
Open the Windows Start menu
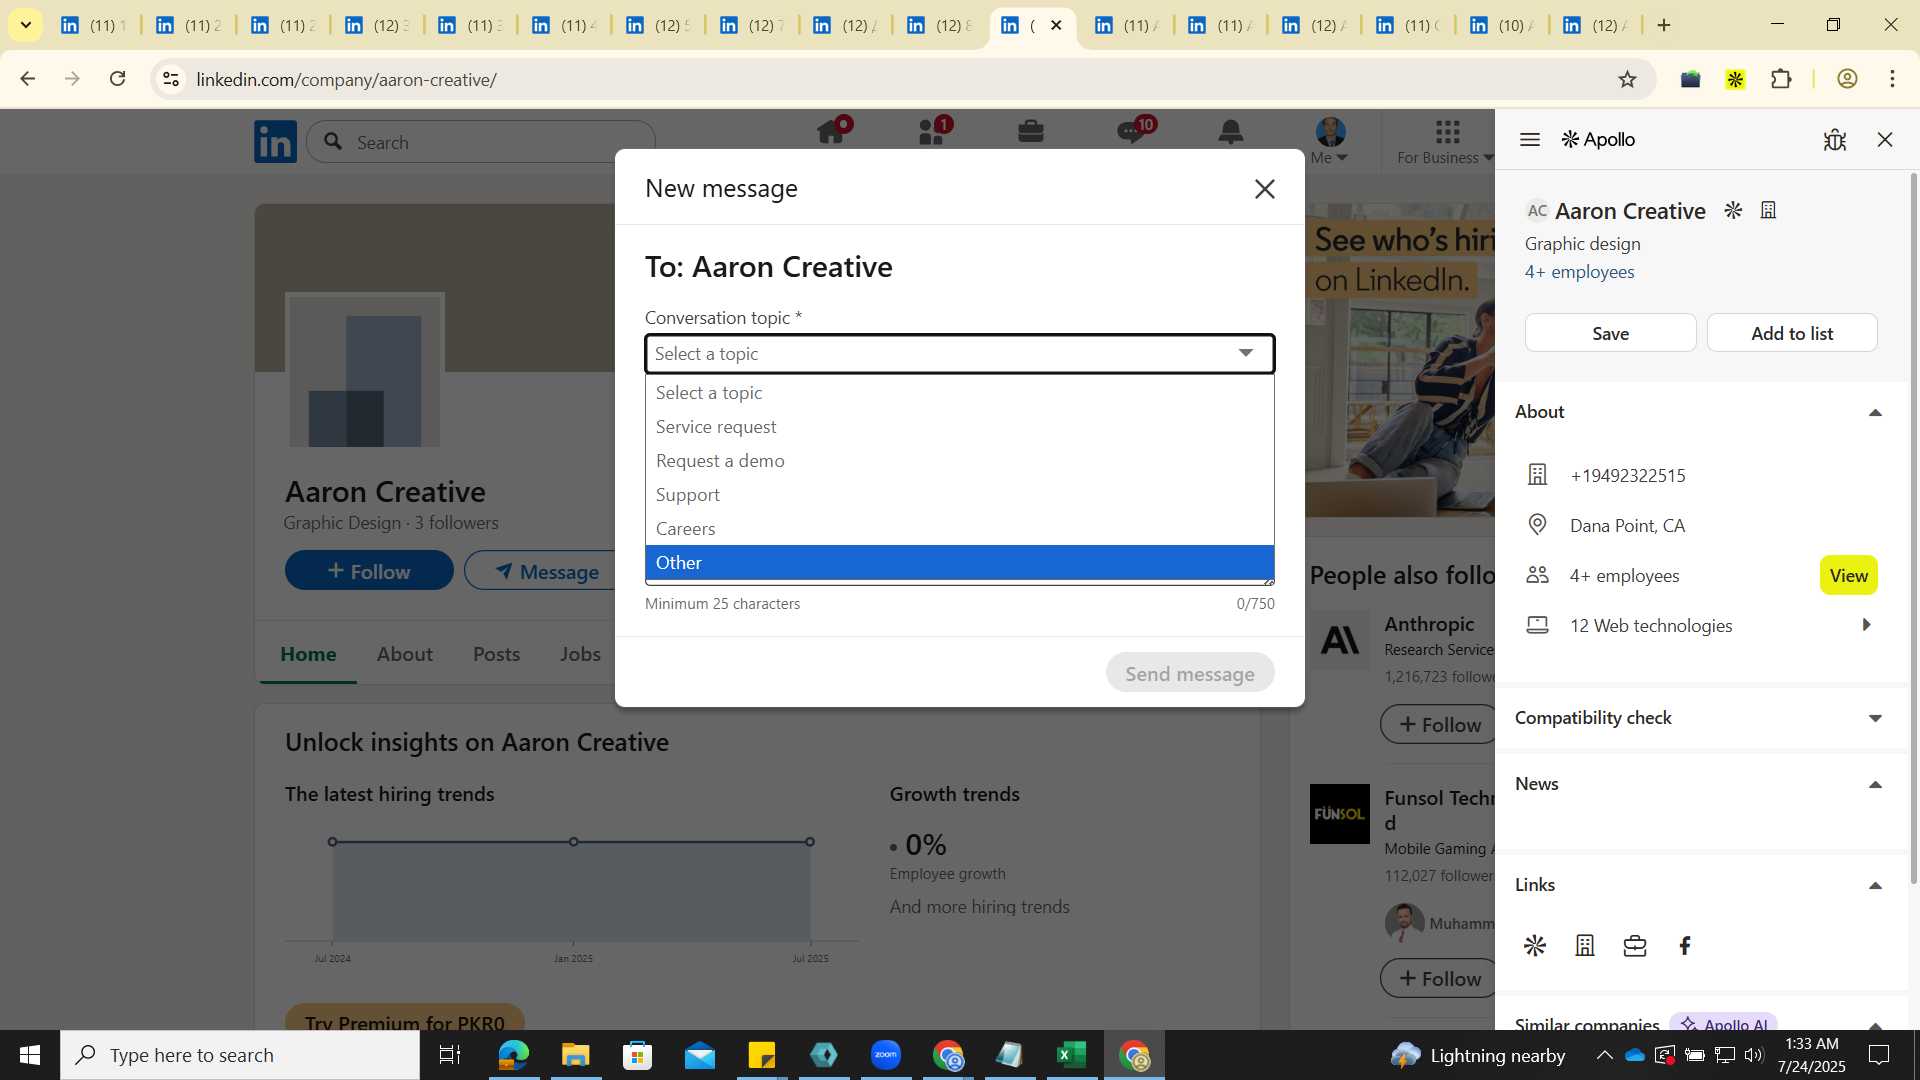point(29,1055)
